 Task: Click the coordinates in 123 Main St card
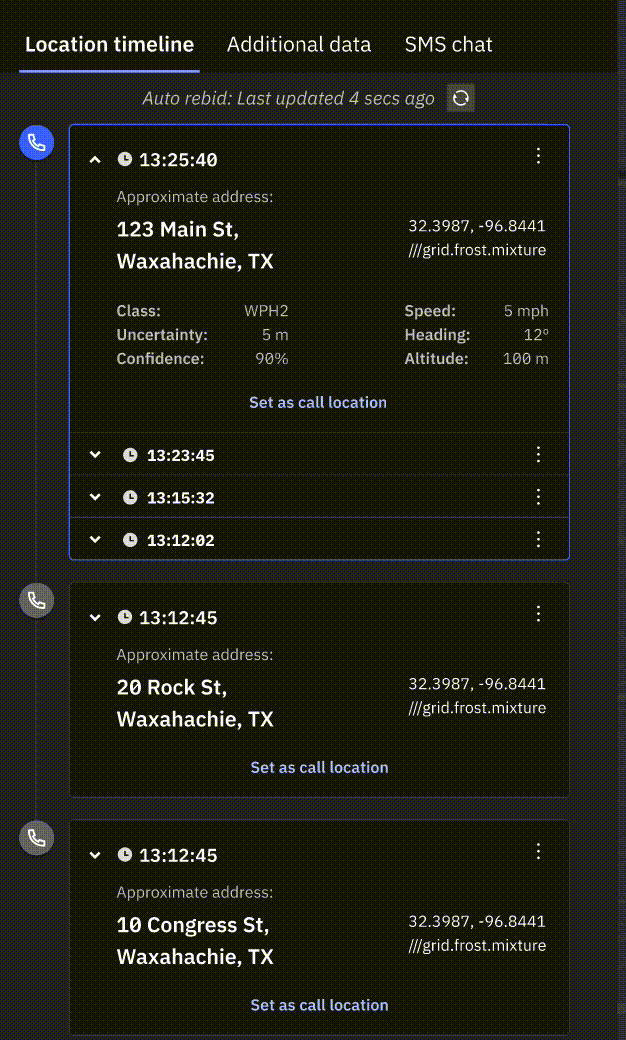477,226
